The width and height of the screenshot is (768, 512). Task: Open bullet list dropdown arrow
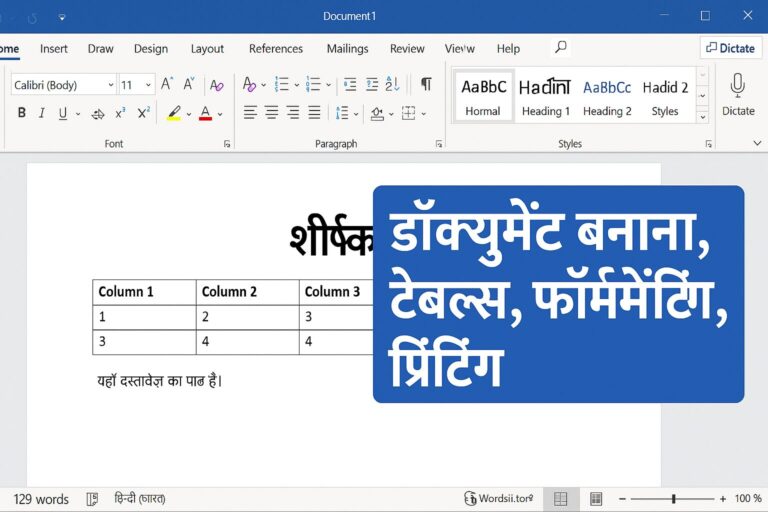[296, 85]
